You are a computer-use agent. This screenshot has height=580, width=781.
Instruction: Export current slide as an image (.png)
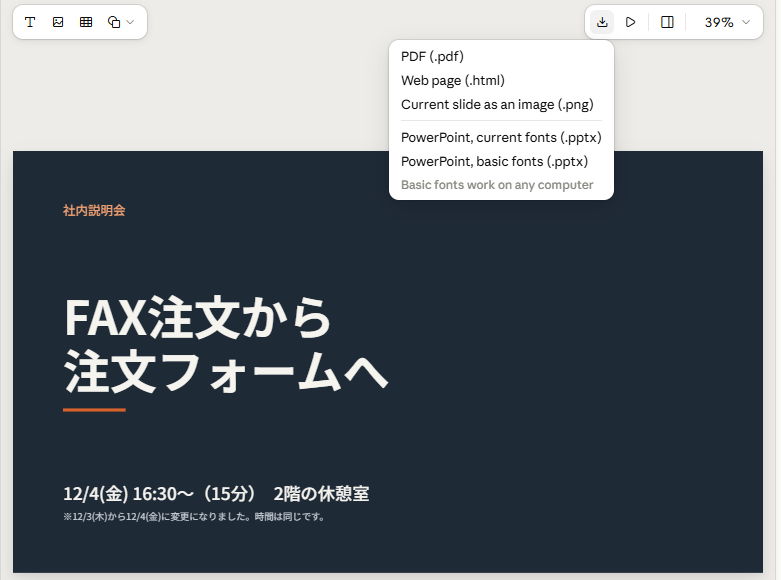[501, 104]
